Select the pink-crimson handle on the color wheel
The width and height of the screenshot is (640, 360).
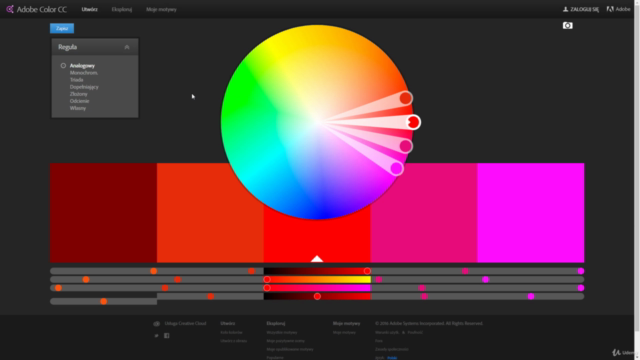[406, 146]
